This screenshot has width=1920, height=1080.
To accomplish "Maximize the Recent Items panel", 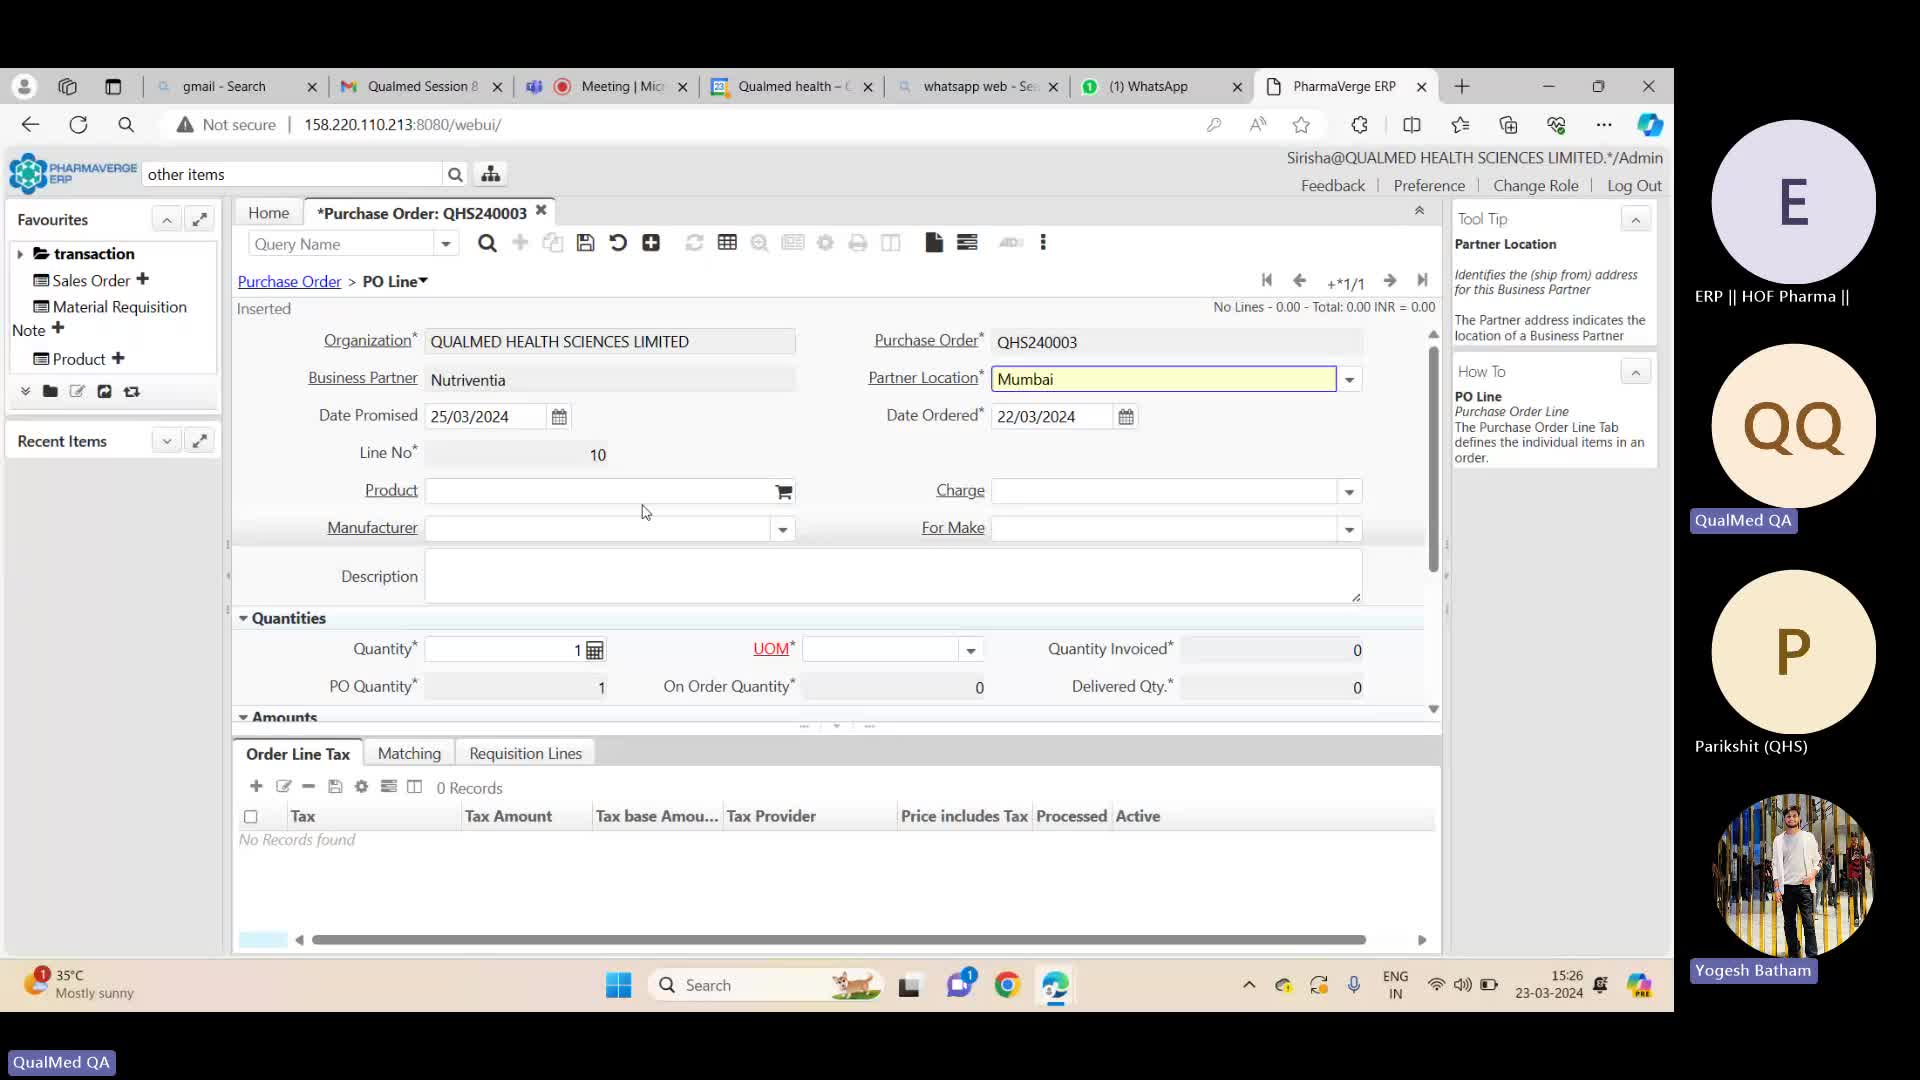I will click(x=200, y=440).
